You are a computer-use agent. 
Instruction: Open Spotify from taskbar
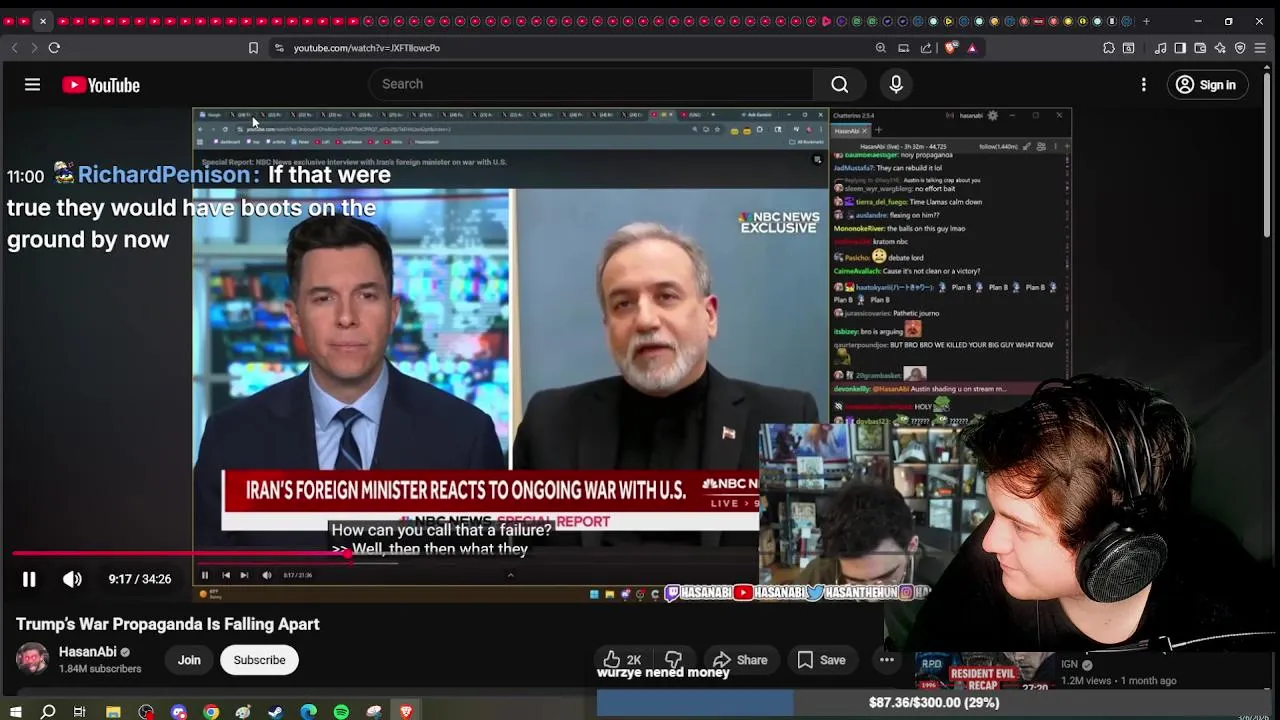pos(341,712)
